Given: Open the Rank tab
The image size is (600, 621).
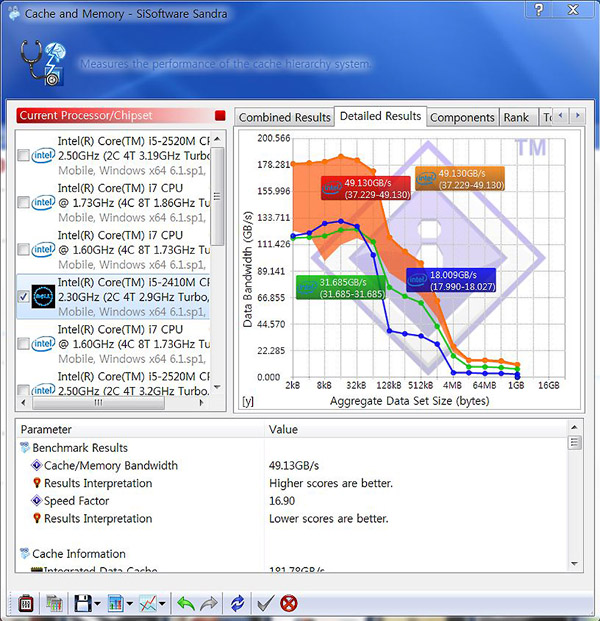Looking at the screenshot, I should (517, 118).
